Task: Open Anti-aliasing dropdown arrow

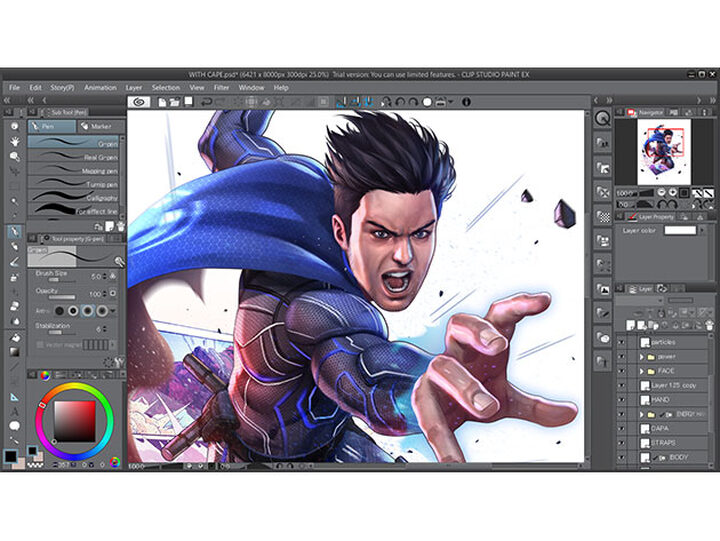Action: [113, 311]
